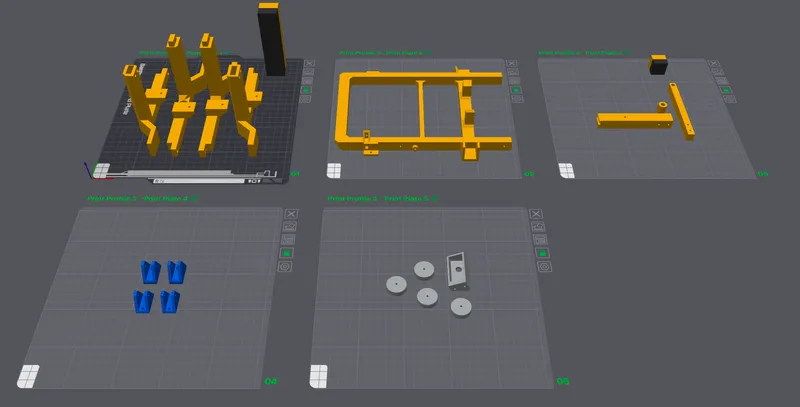Arrange objects on plate 1
The height and width of the screenshot is (407, 800).
point(308,81)
